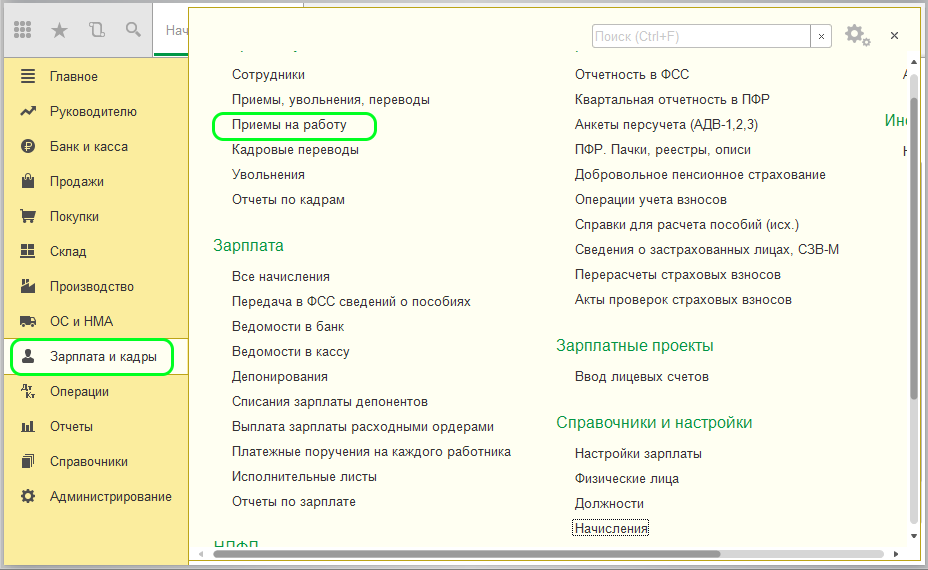The image size is (928, 570).
Task: Open the History icon in top toolbar
Action: 96,30
